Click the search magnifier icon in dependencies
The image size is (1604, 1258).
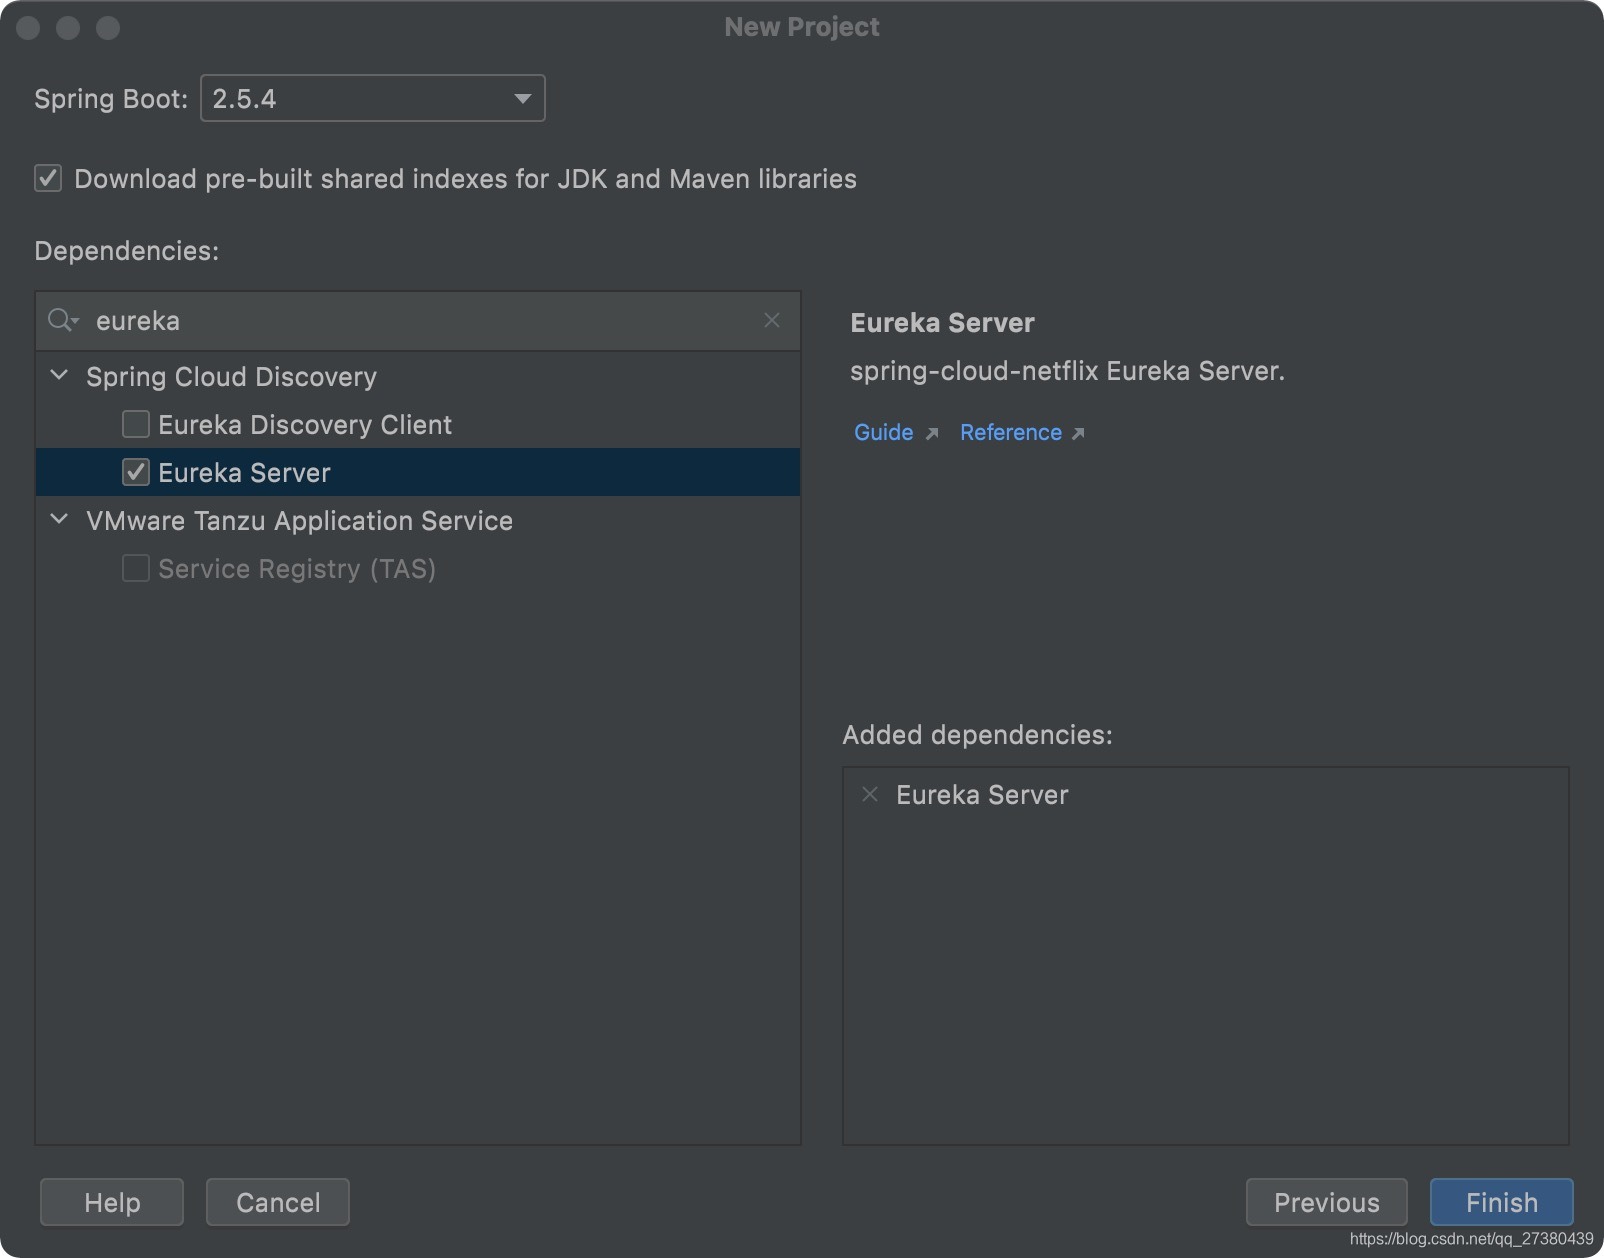coord(62,320)
